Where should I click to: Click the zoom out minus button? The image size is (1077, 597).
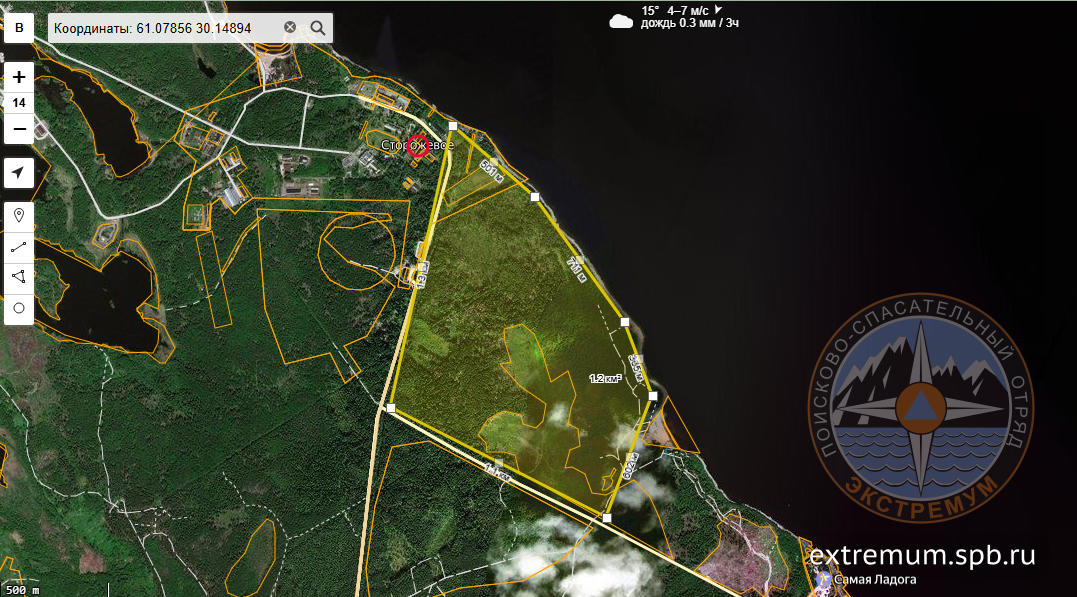tap(19, 129)
